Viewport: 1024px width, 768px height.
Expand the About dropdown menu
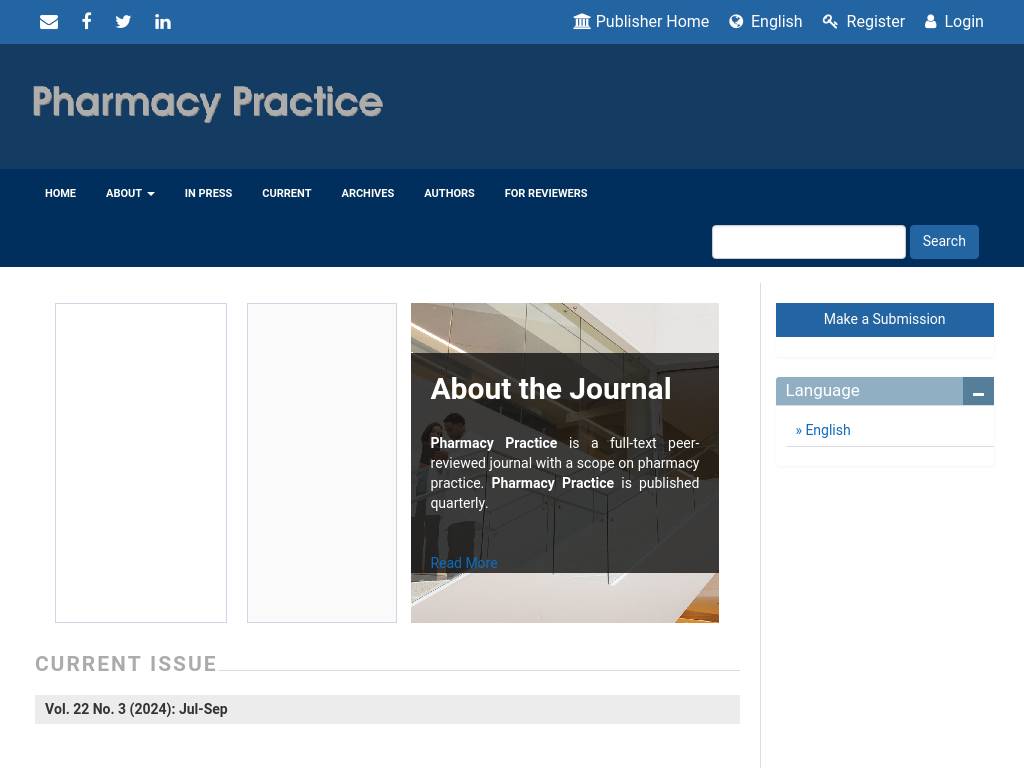point(130,194)
